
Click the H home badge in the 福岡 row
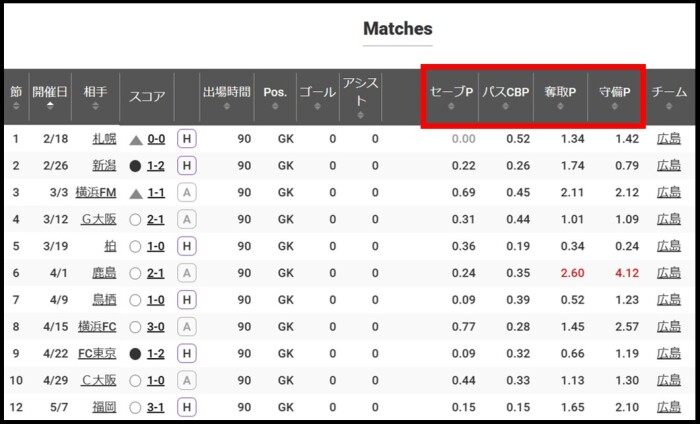[185, 407]
